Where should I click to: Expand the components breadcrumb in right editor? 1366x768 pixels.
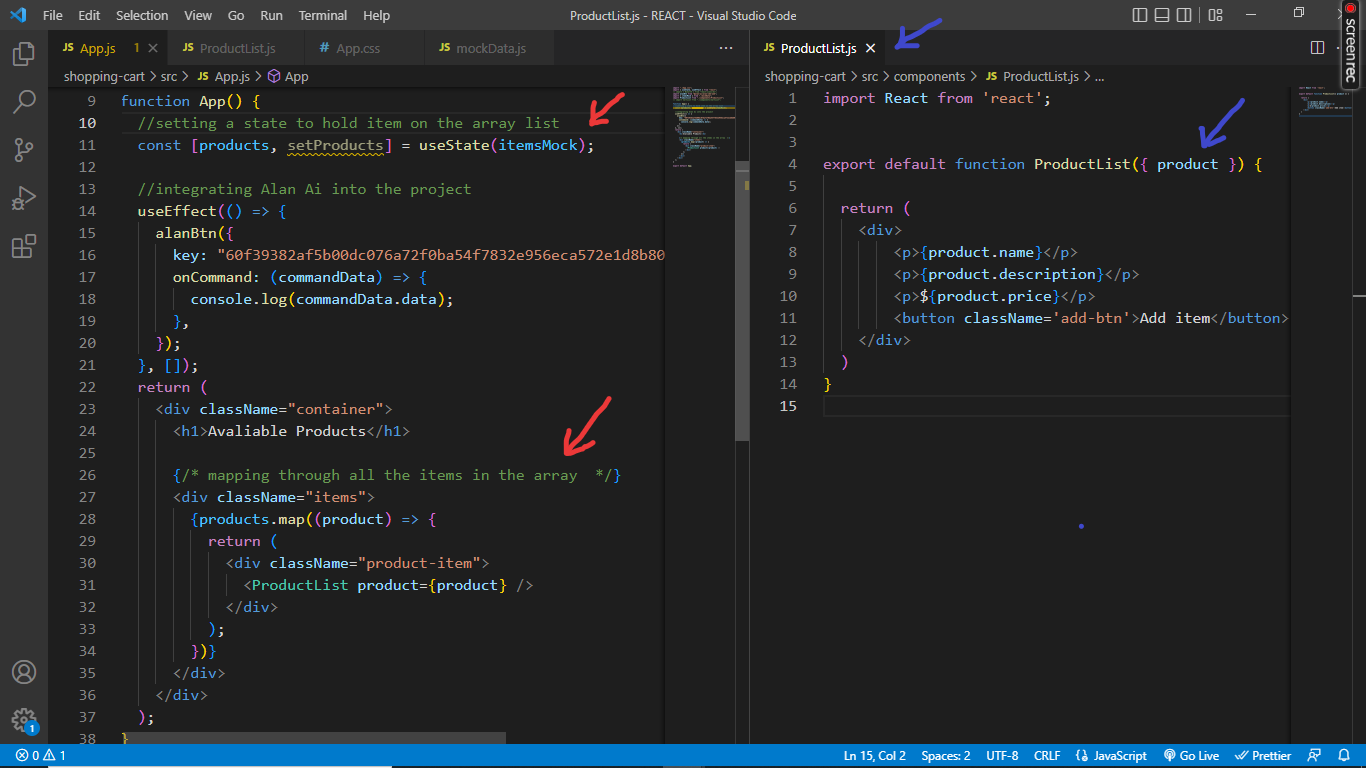929,76
